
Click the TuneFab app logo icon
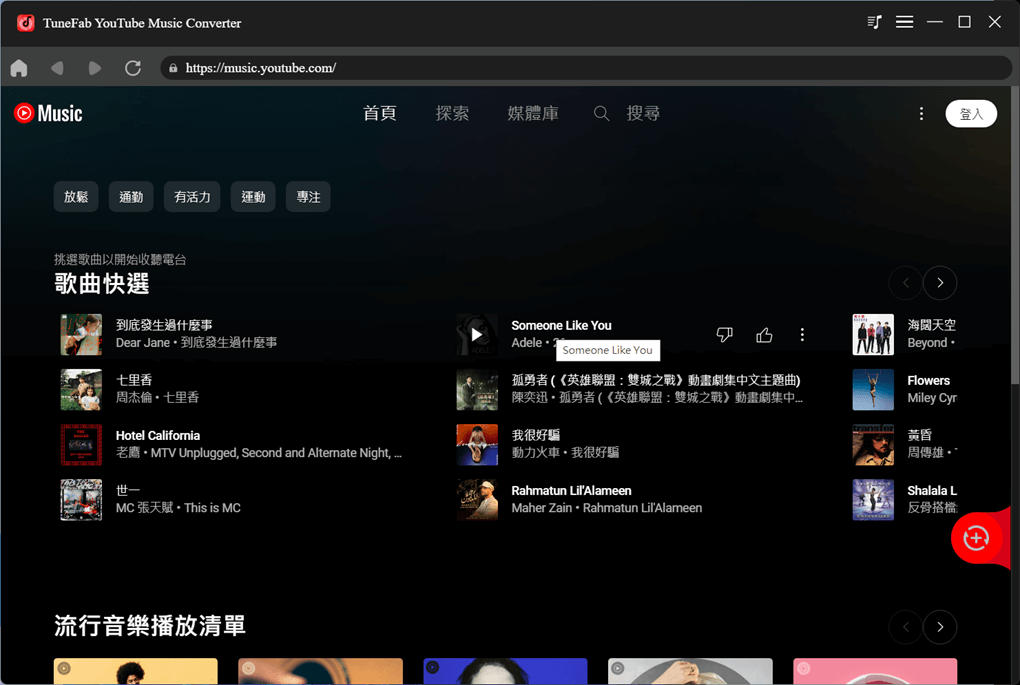(x=25, y=23)
